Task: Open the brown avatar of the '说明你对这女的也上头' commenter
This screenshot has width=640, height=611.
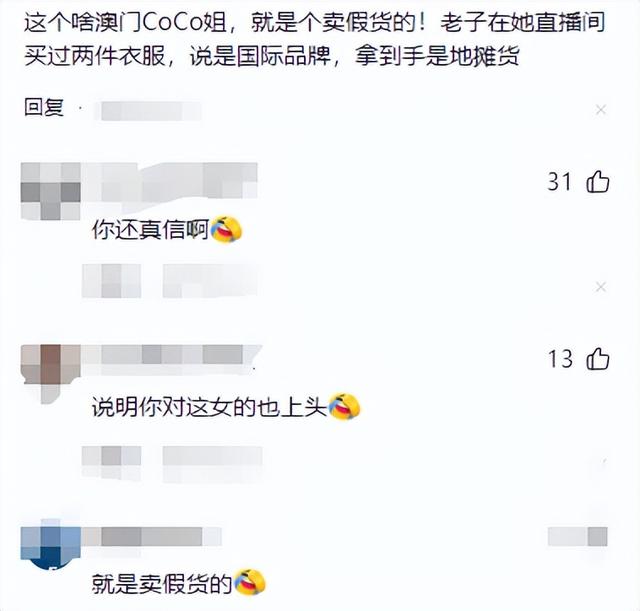Action: pyautogui.click(x=51, y=369)
